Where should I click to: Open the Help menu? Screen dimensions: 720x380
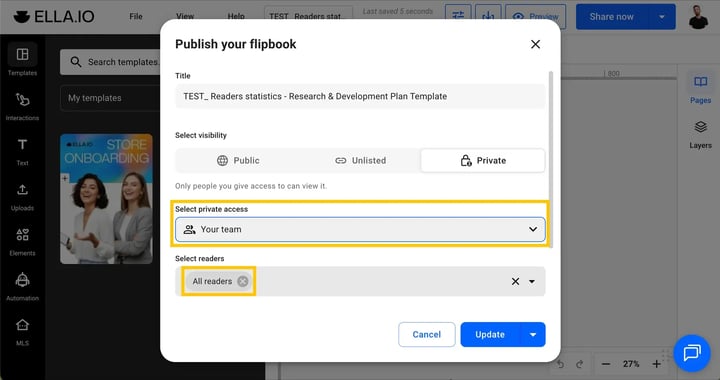pyautogui.click(x=236, y=17)
